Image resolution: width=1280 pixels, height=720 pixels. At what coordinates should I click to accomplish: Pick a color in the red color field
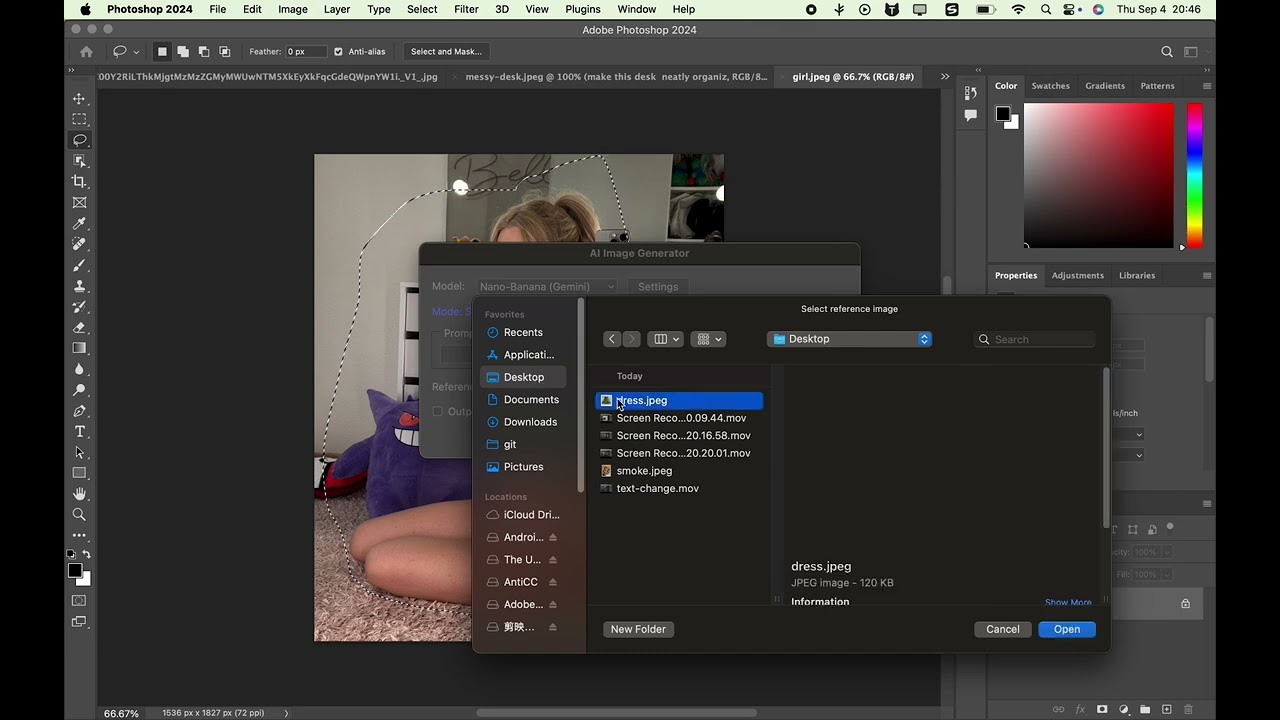[x=1099, y=175]
